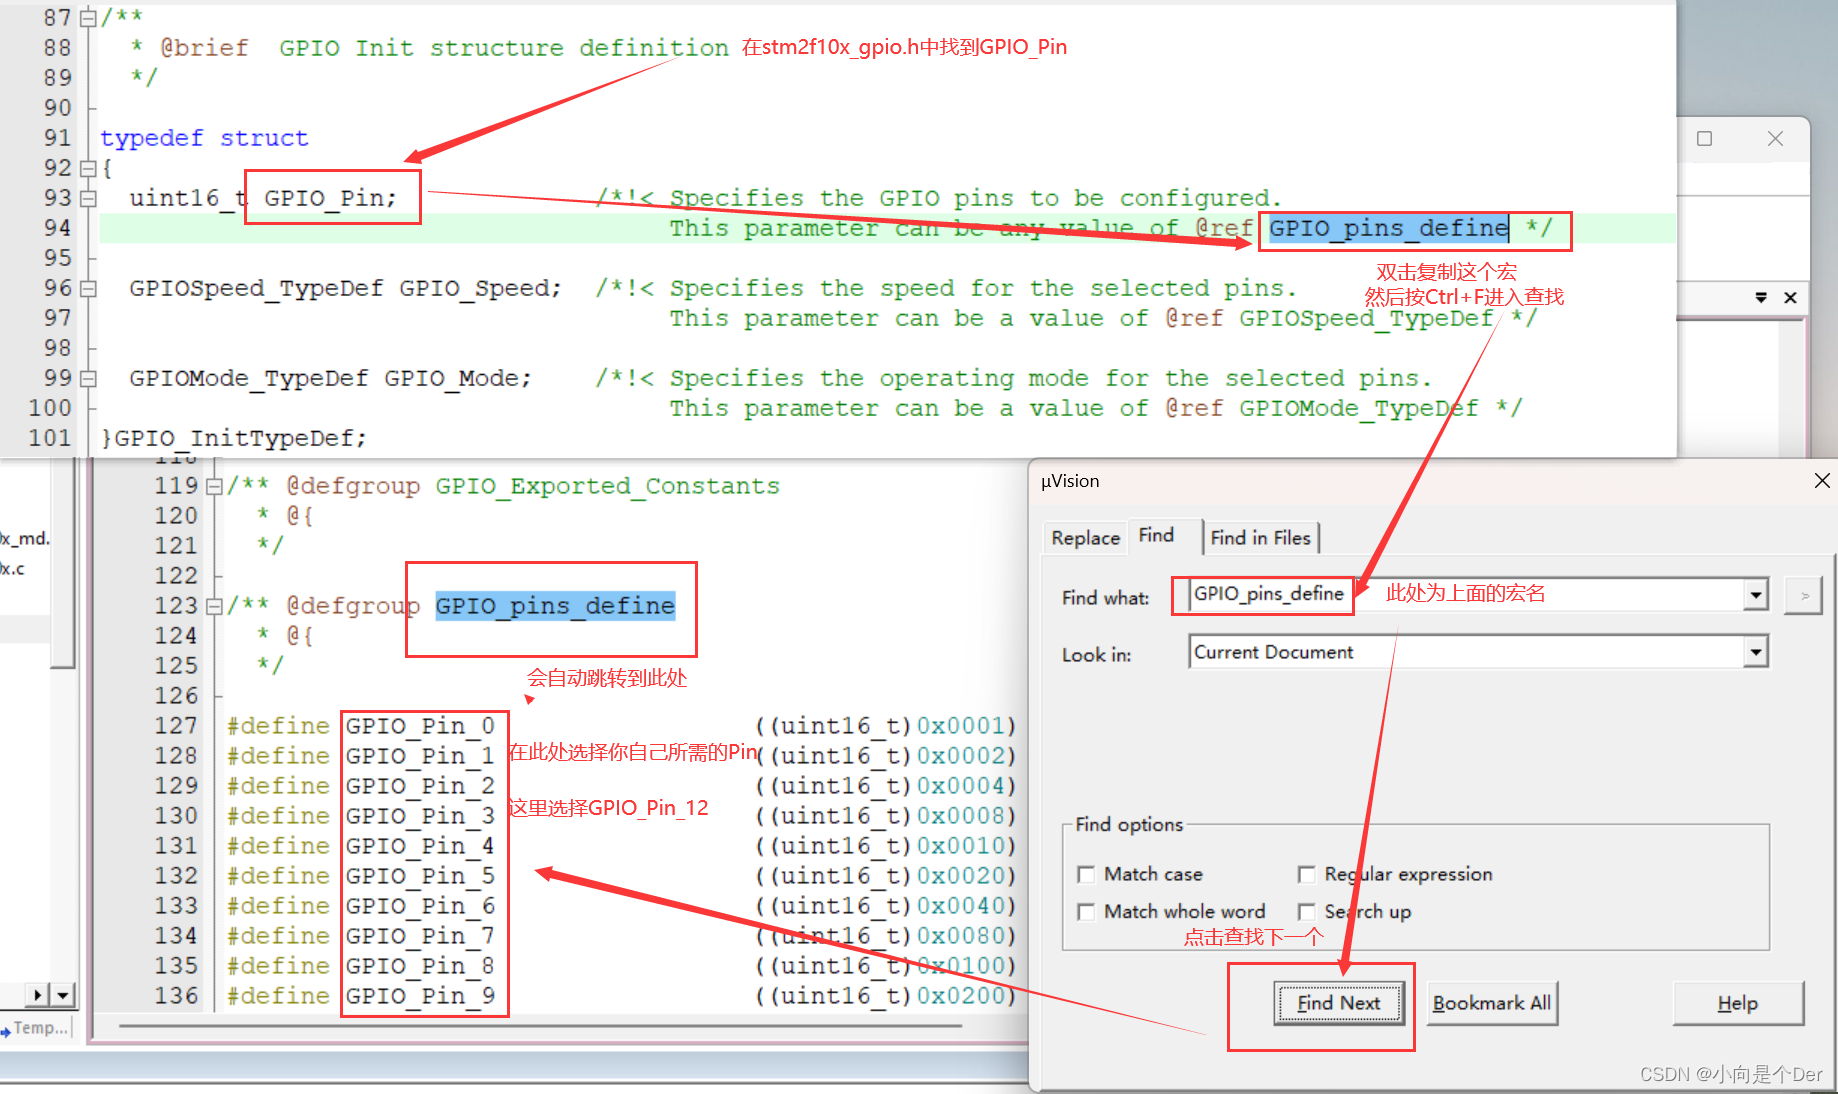Viewport: 1838px width, 1094px height.
Task: Click GPIO_Speed member on line 96
Action: [x=474, y=288]
